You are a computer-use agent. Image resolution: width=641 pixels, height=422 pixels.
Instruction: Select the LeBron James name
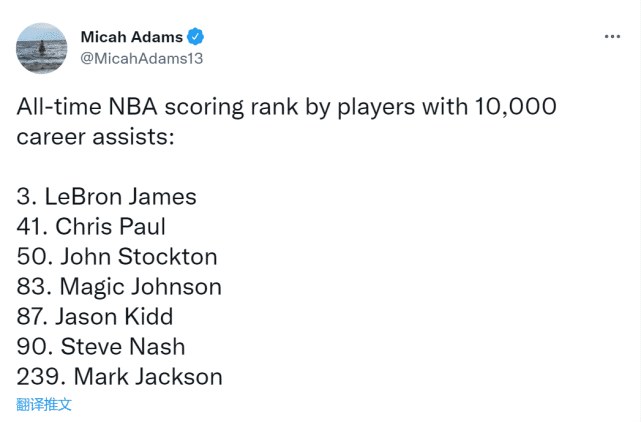(x=121, y=196)
